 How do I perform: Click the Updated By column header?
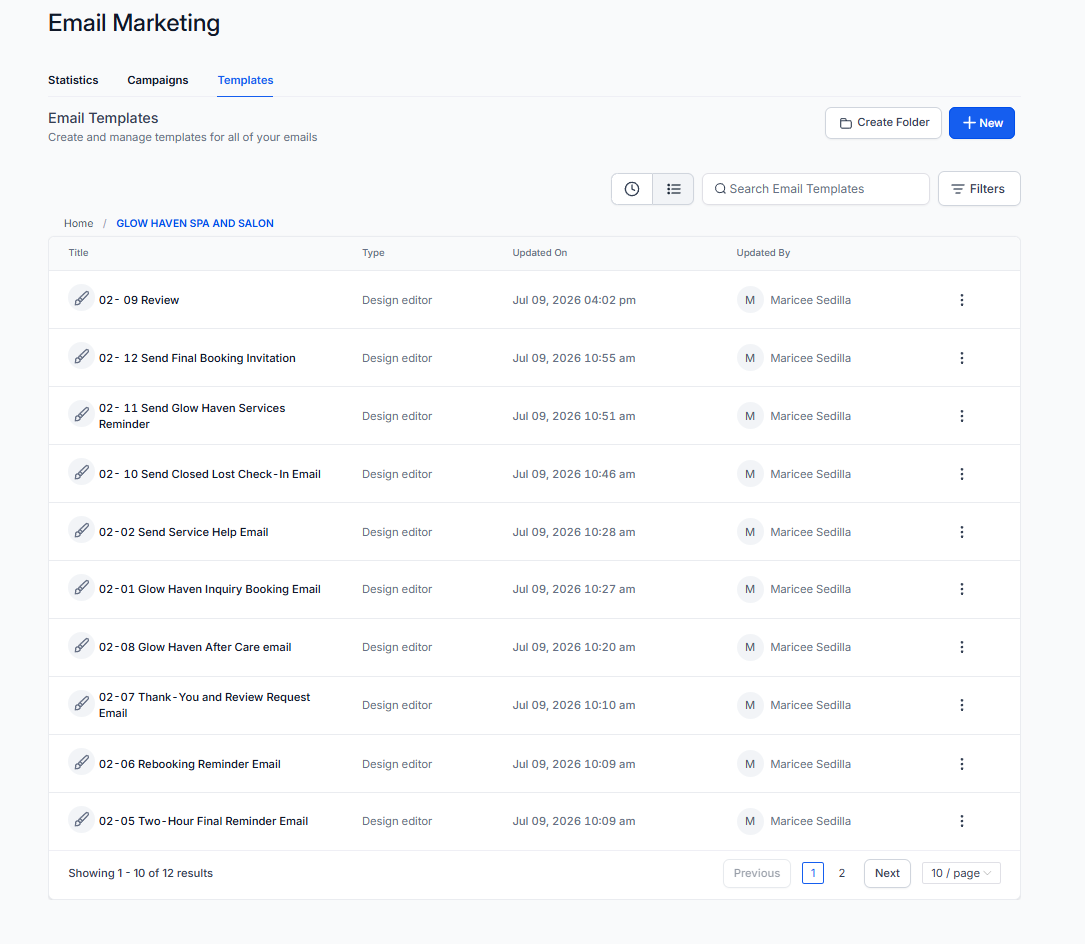[763, 253]
